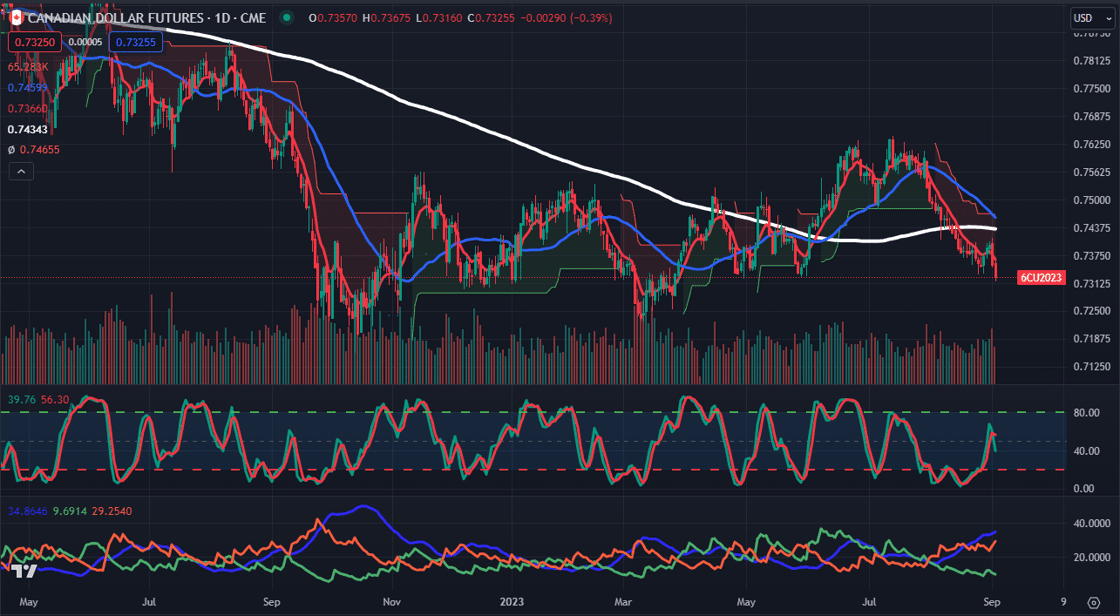Viewport: 1120px width, 616px height.
Task: Select the stochastic value 39.76
Action: pyautogui.click(x=21, y=399)
